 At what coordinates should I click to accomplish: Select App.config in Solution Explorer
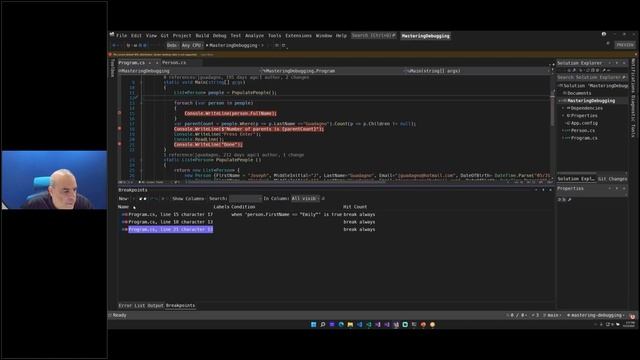coord(584,123)
